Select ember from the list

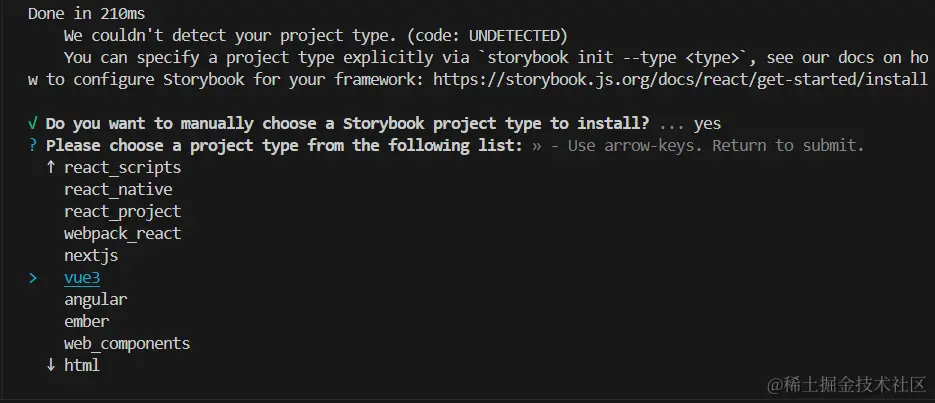tap(86, 321)
